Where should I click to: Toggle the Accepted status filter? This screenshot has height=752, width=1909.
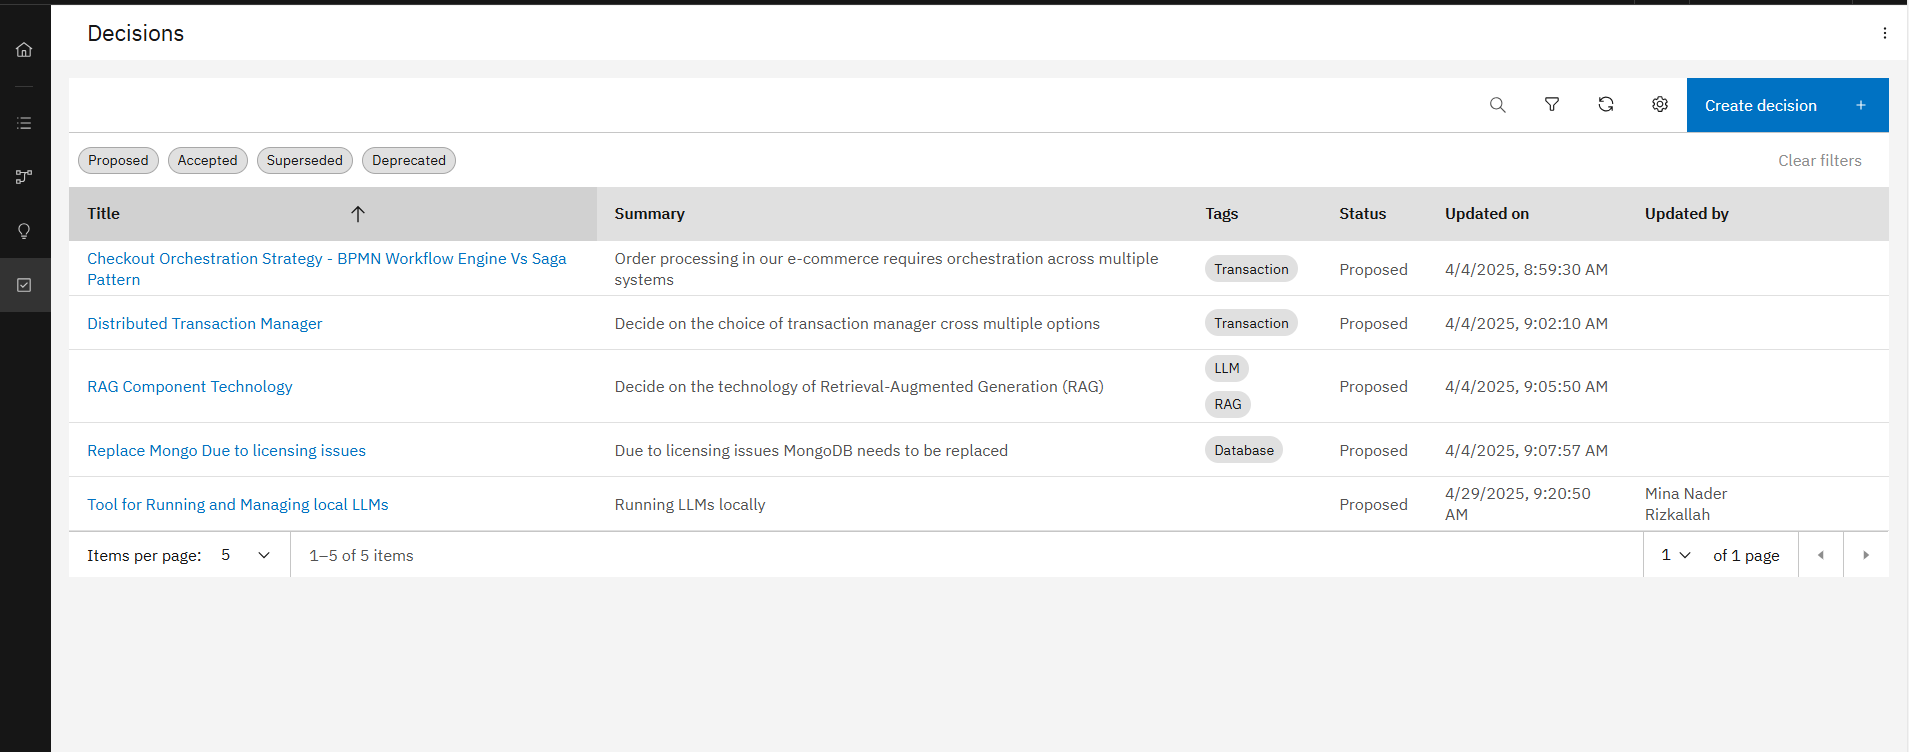[207, 160]
